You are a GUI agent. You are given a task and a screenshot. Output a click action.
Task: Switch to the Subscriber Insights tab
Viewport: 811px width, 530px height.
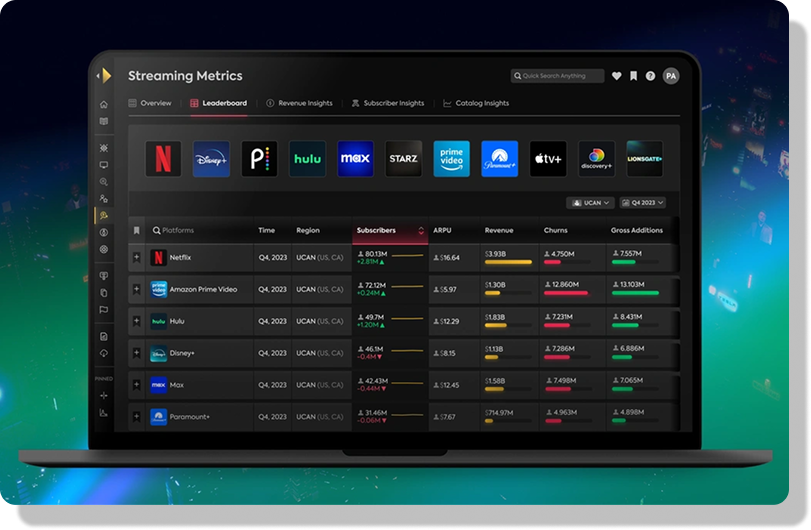(388, 103)
